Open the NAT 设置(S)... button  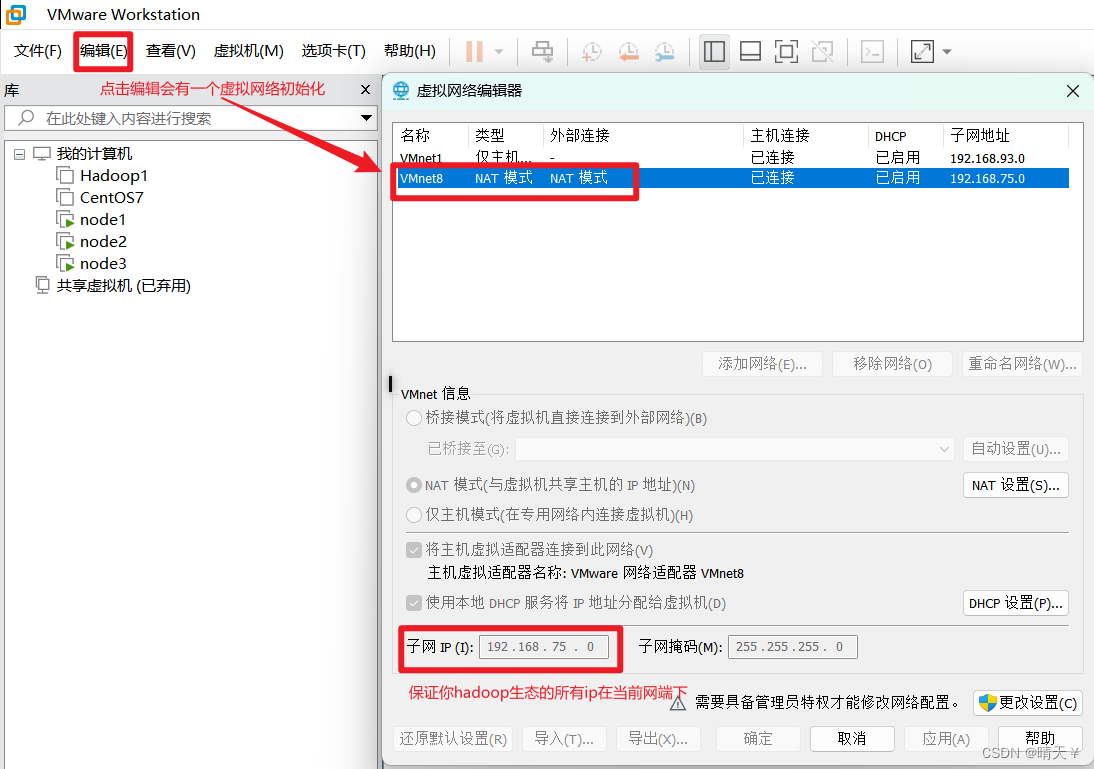click(x=1016, y=485)
